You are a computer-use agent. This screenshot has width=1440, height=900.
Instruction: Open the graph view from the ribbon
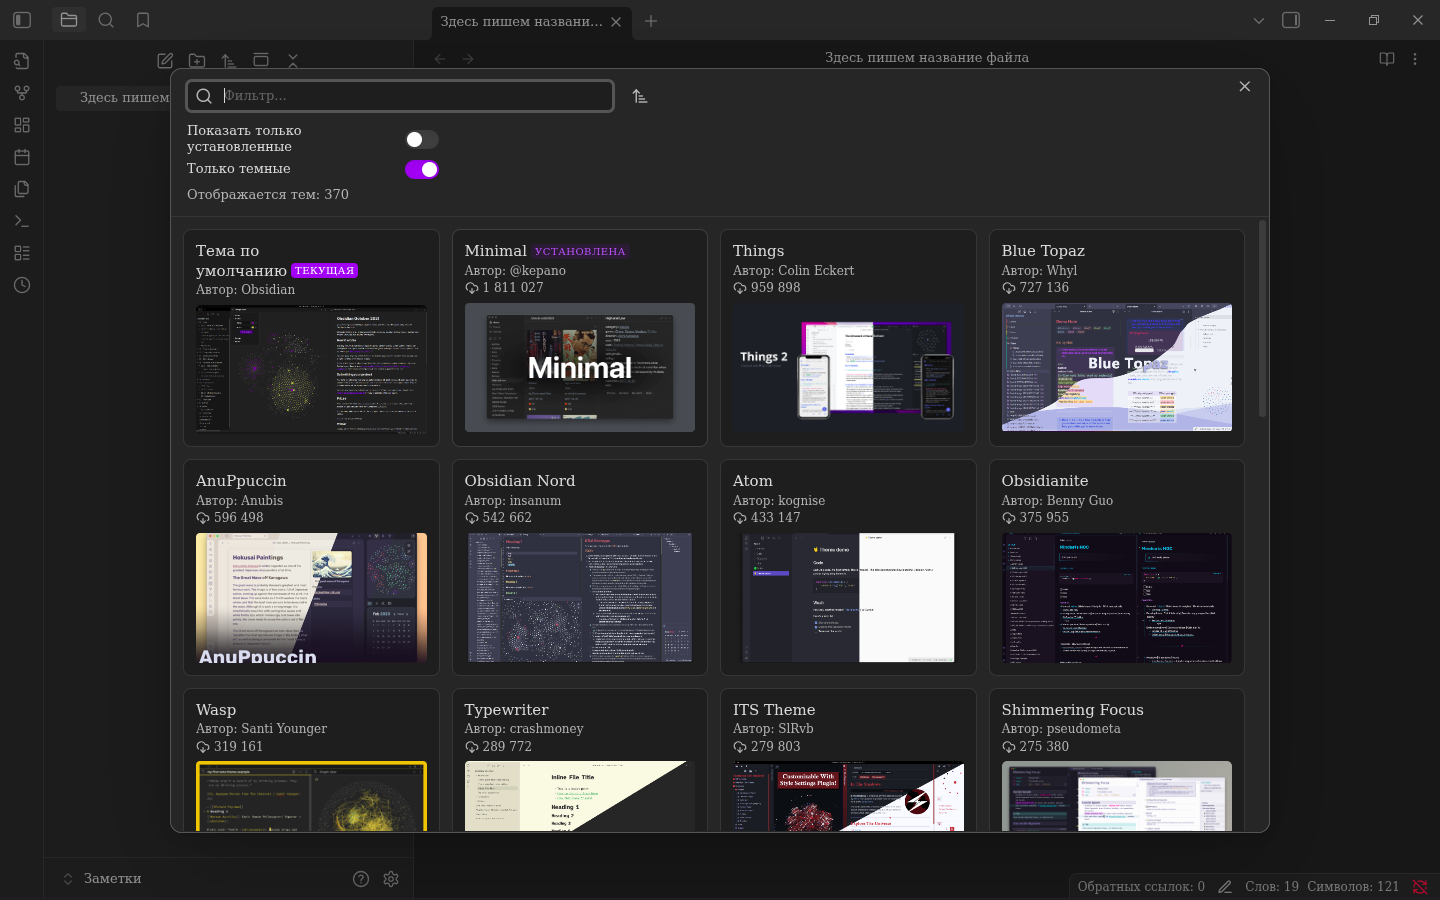[22, 93]
